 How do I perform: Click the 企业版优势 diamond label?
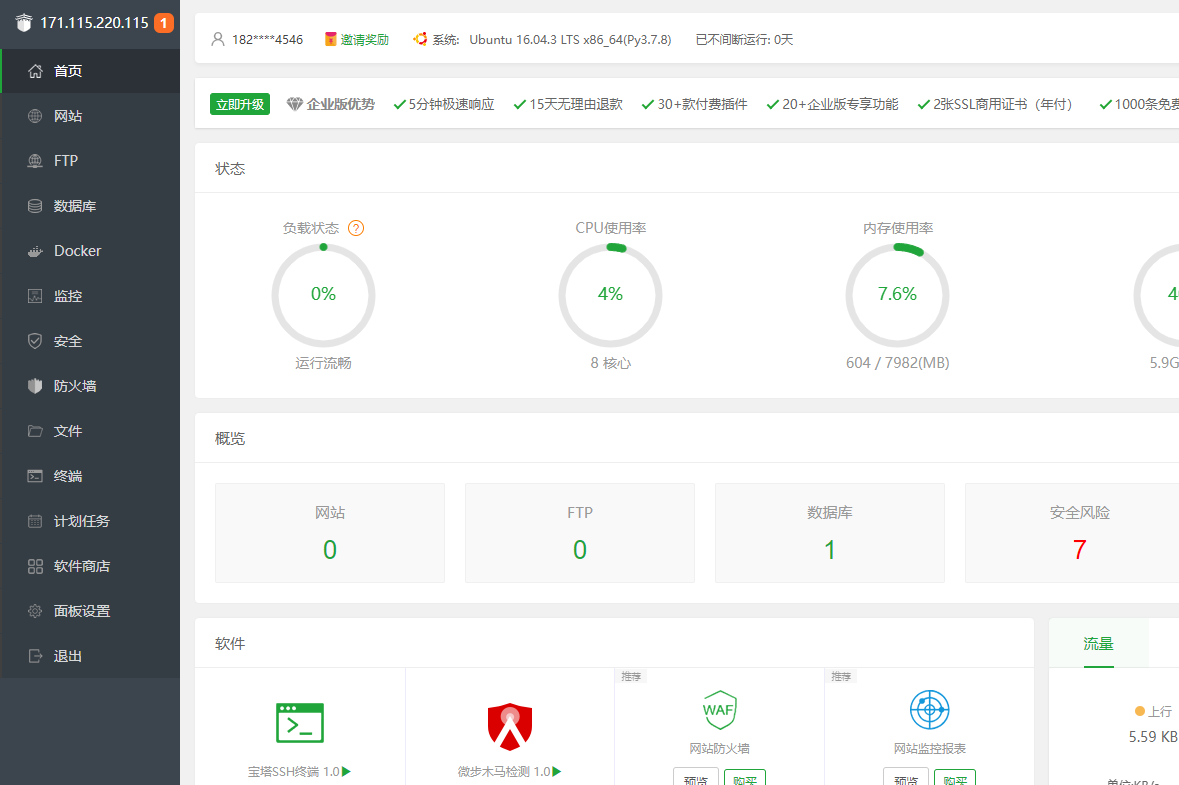click(x=331, y=104)
